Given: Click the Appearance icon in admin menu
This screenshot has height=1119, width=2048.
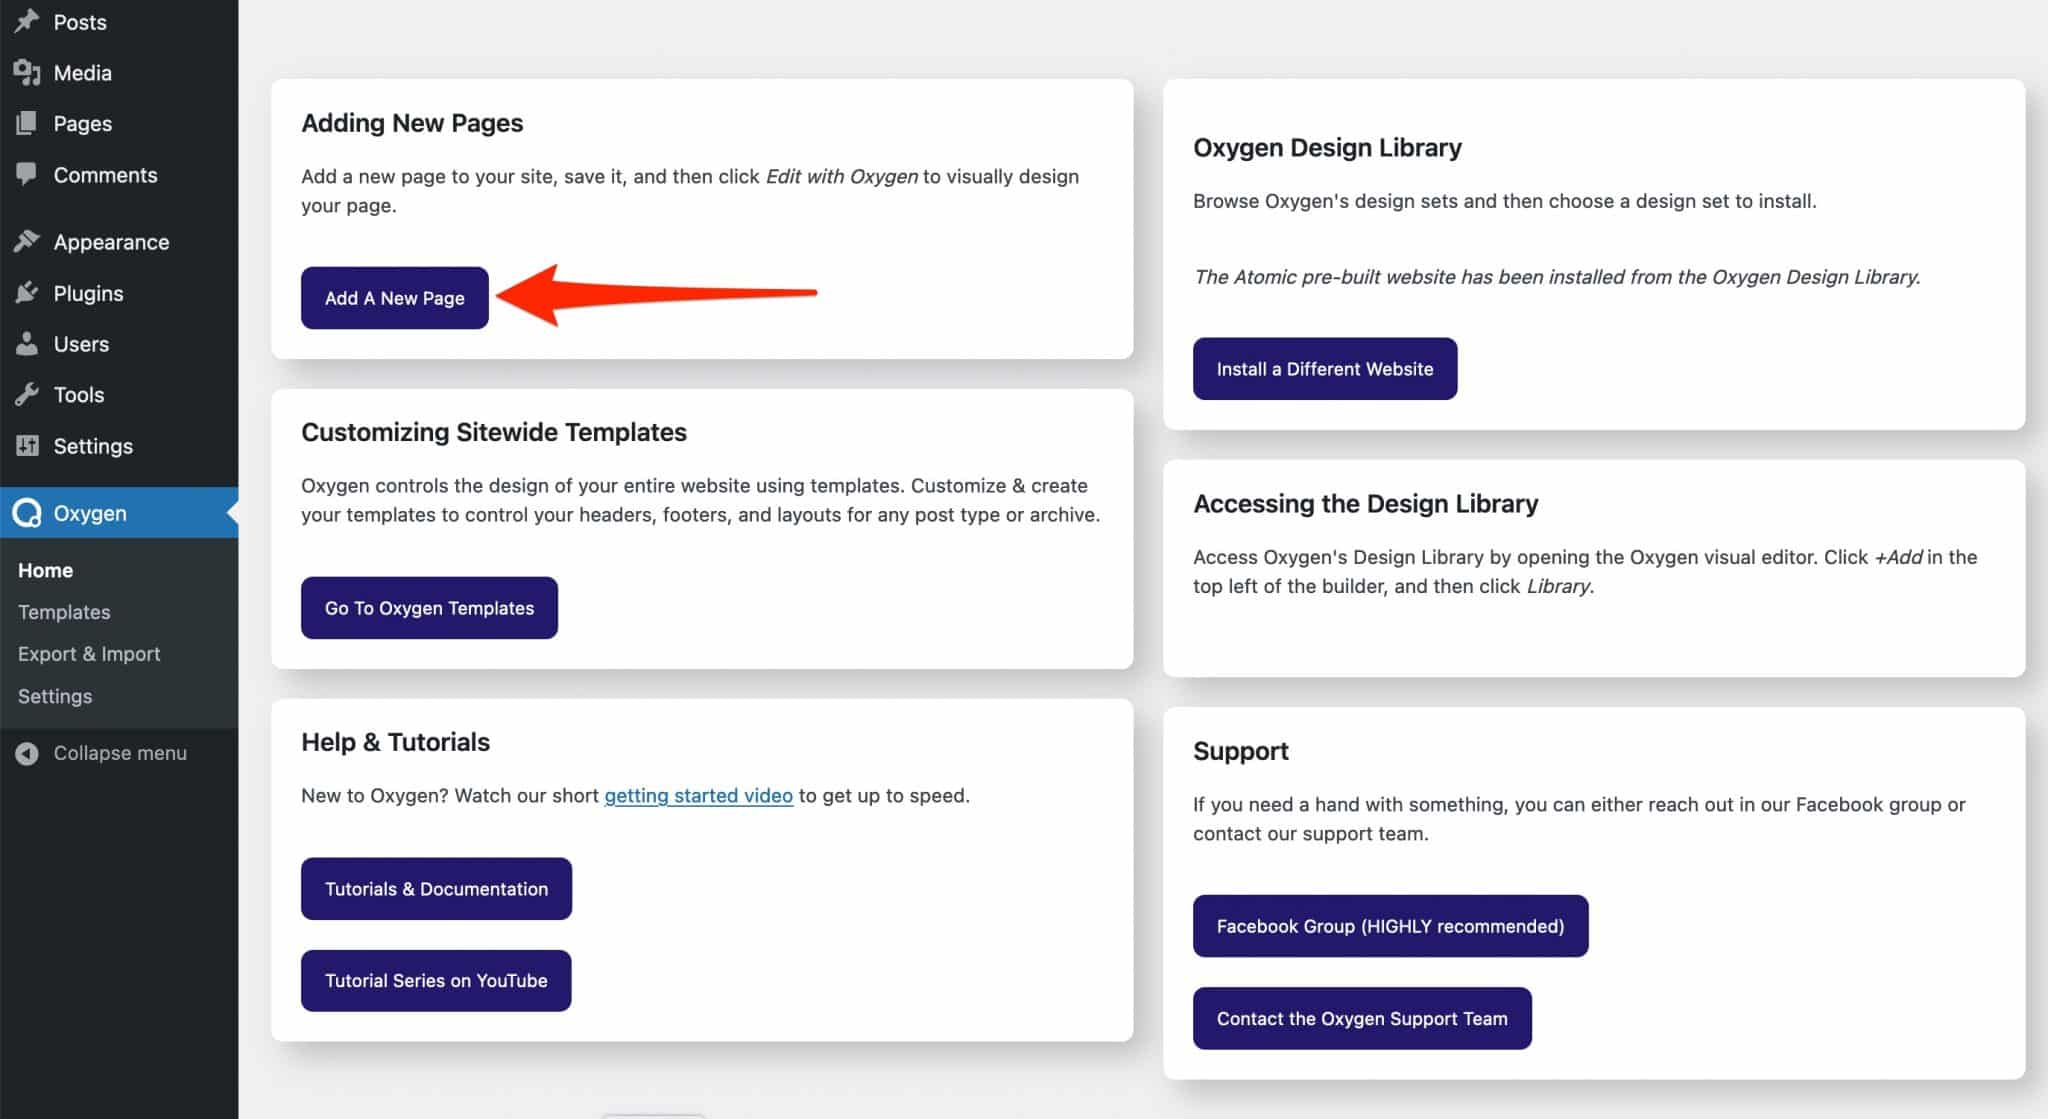Looking at the screenshot, I should click(28, 241).
